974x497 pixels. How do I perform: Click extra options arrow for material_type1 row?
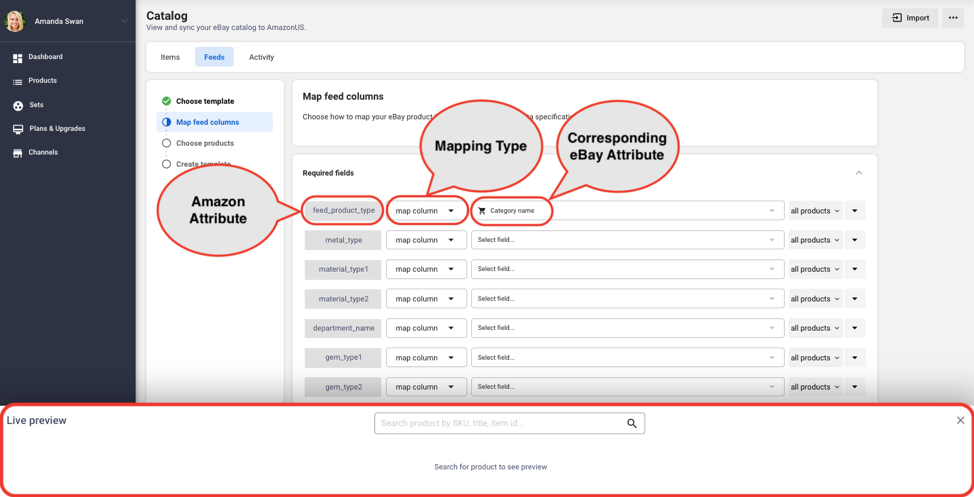pyautogui.click(x=855, y=269)
